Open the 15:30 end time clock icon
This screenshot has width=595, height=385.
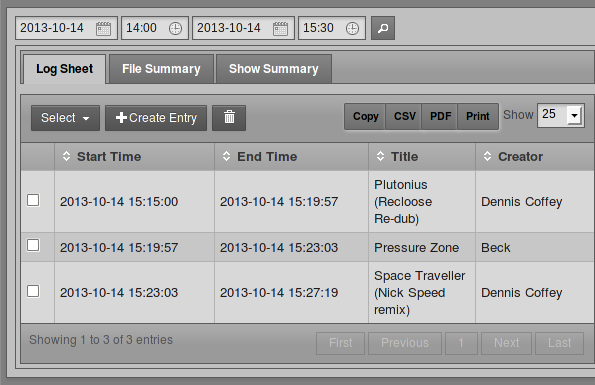353,28
